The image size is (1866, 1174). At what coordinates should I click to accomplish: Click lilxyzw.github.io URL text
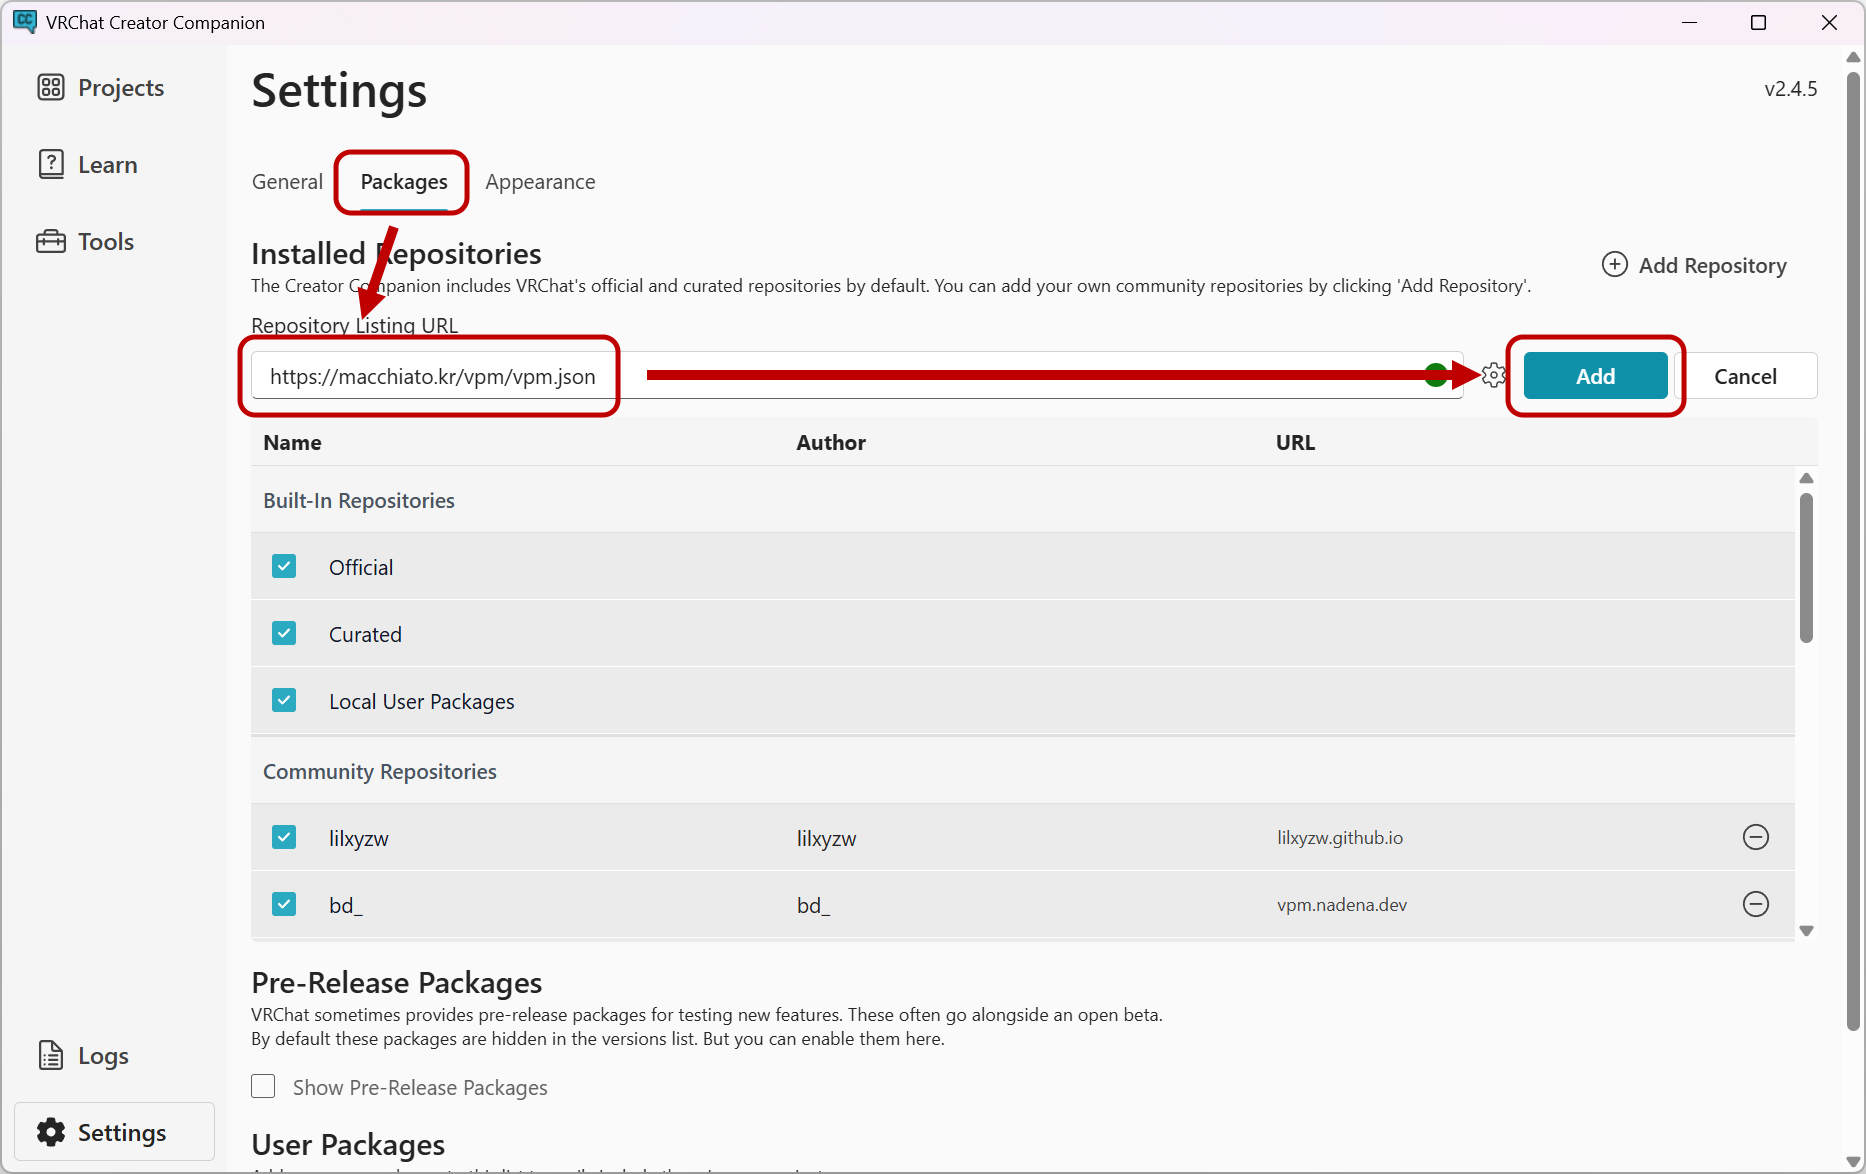1340,838
